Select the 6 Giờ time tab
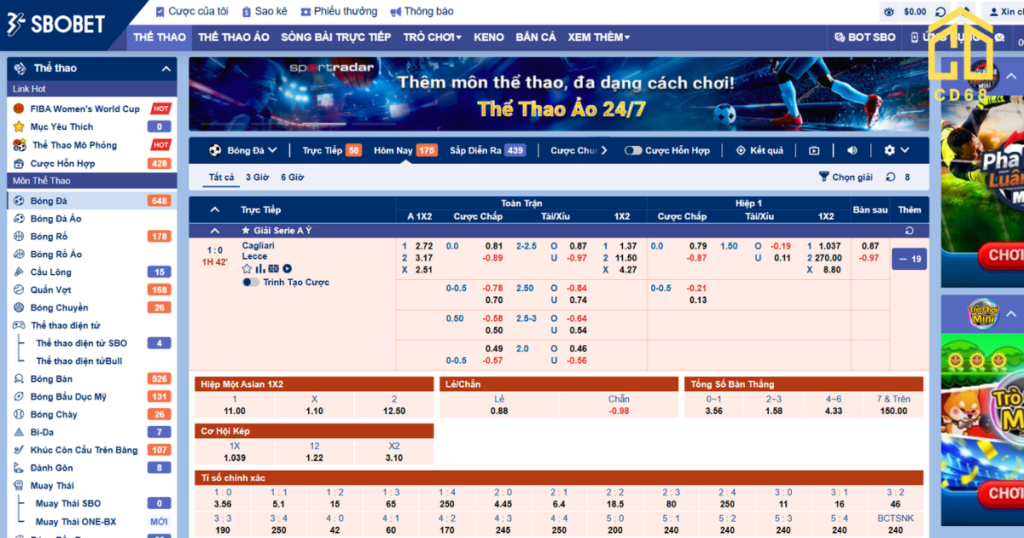The height and width of the screenshot is (538, 1024). 292,177
